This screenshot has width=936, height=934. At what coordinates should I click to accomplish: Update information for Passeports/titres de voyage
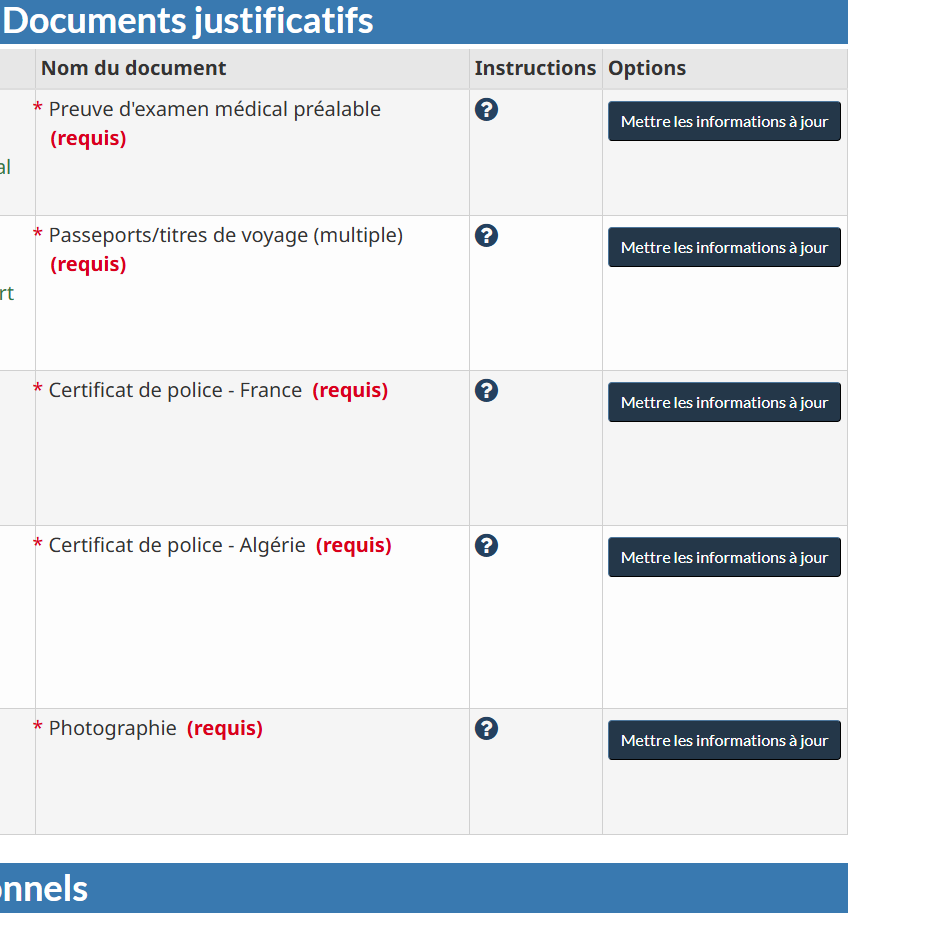click(724, 247)
